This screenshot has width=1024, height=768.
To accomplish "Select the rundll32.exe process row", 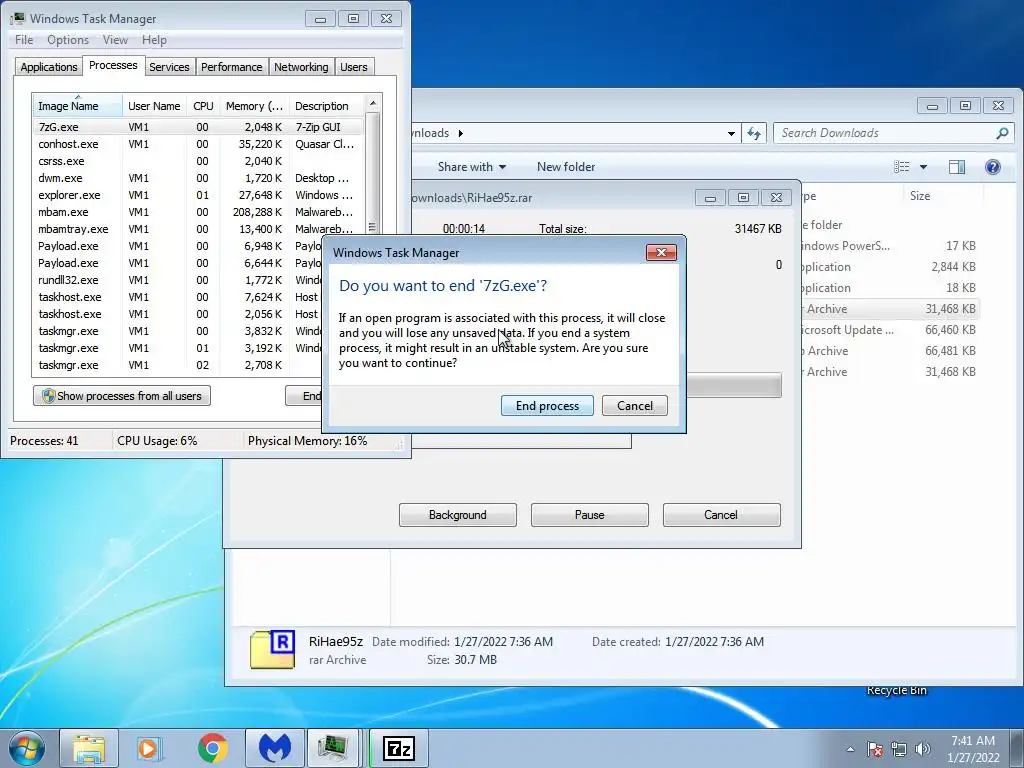I will [178, 280].
